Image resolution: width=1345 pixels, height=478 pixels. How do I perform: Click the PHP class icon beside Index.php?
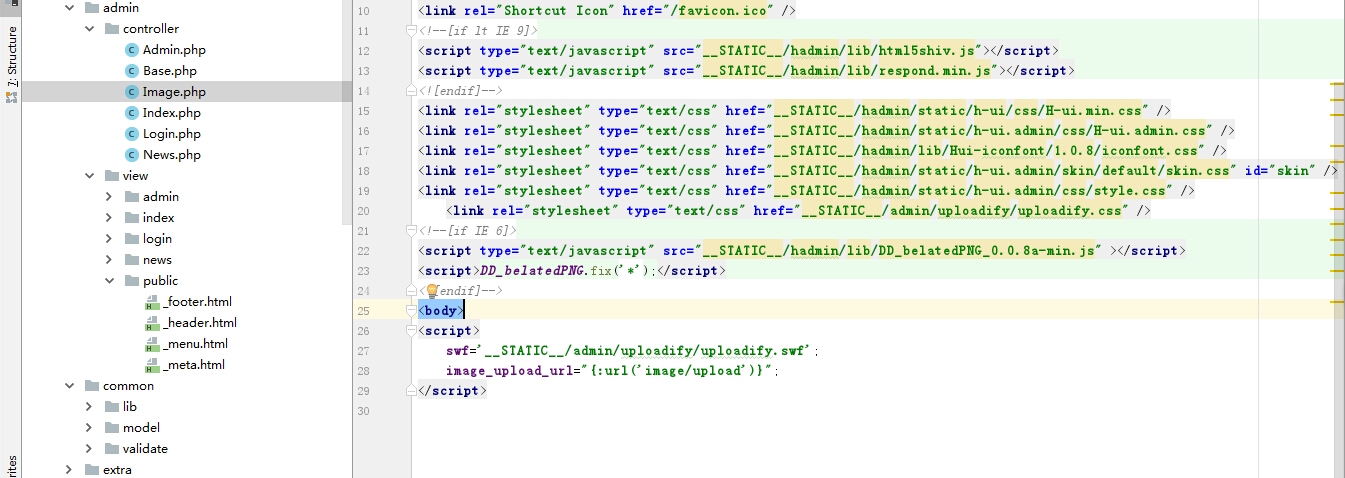[x=132, y=113]
